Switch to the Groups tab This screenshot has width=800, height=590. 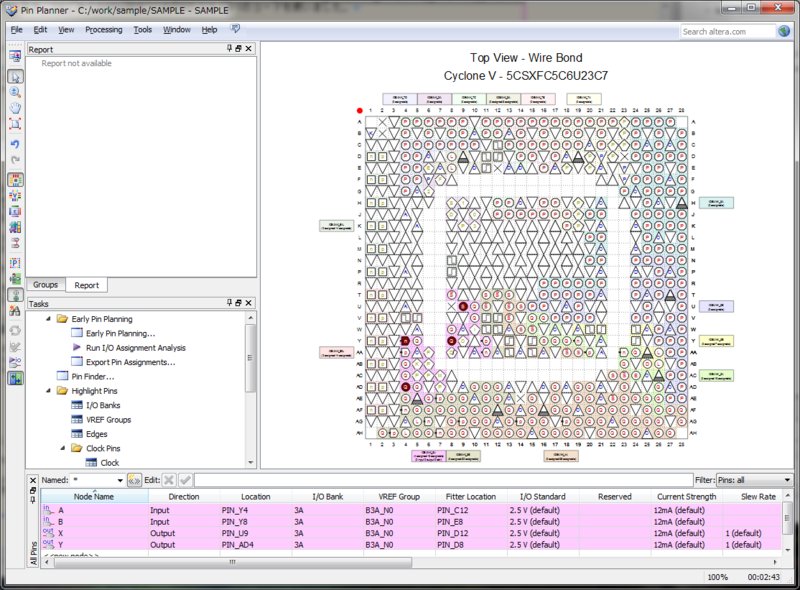coord(45,285)
